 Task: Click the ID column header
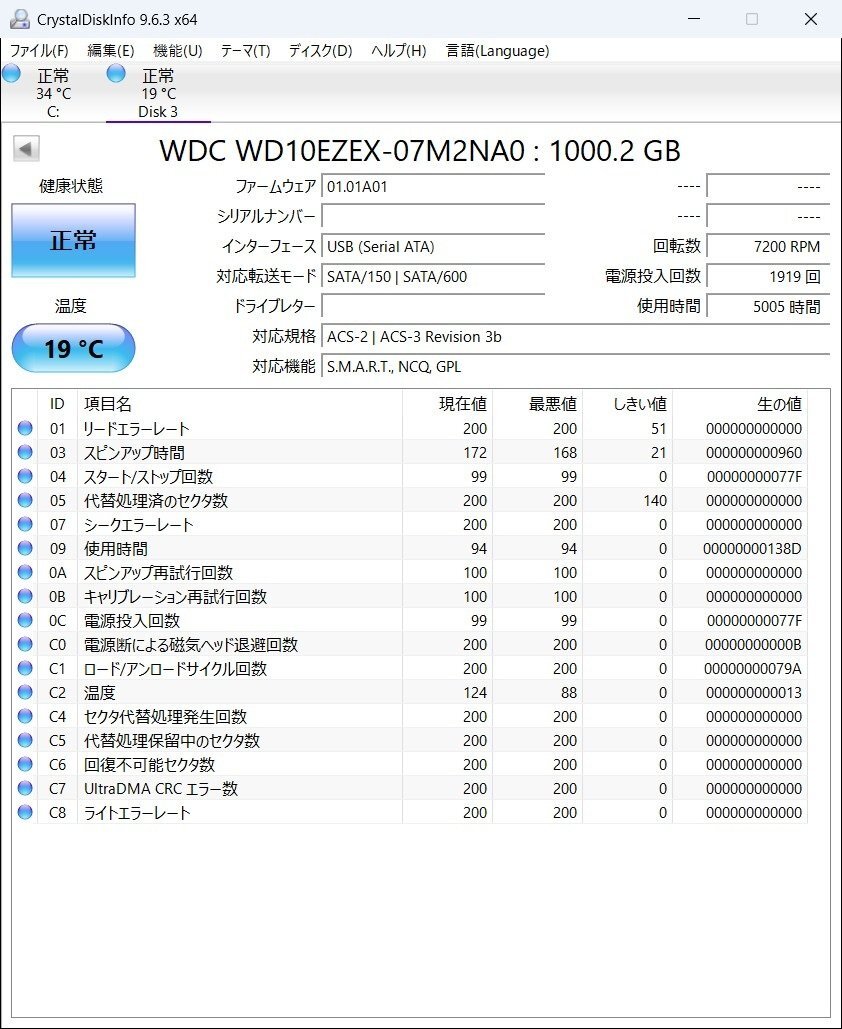coord(58,404)
